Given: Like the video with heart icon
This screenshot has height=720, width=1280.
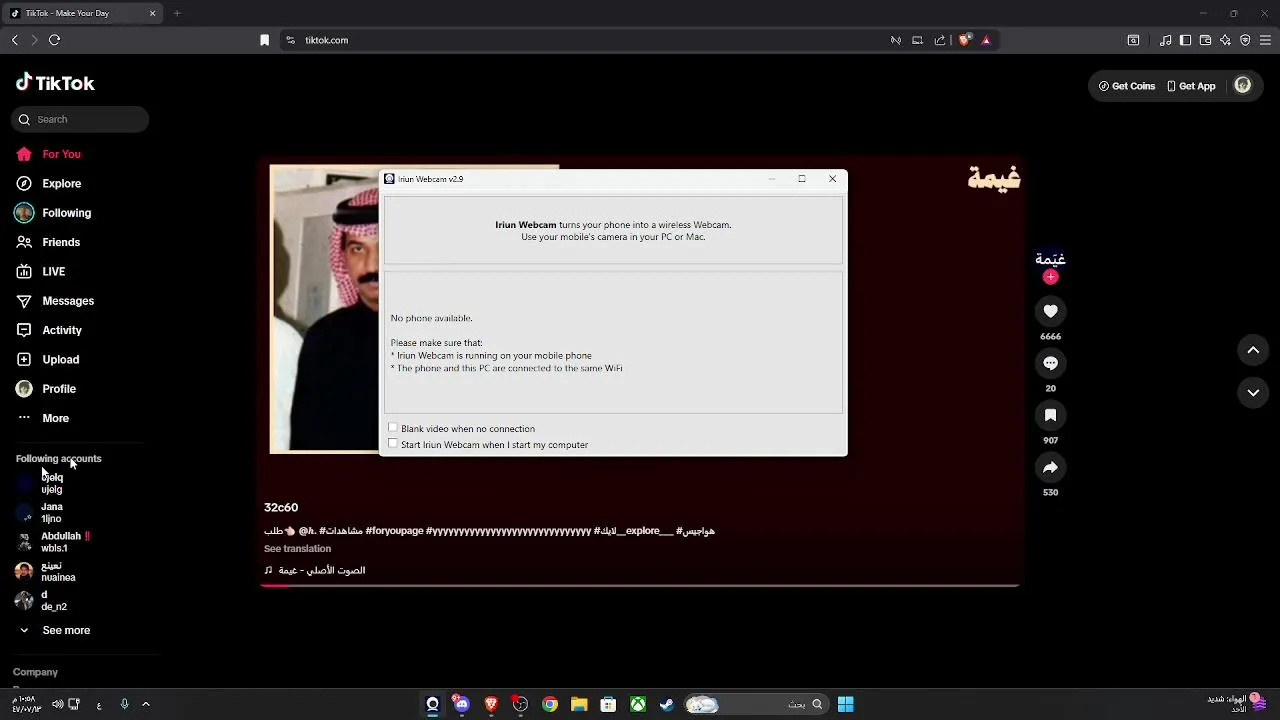Looking at the screenshot, I should (x=1050, y=312).
